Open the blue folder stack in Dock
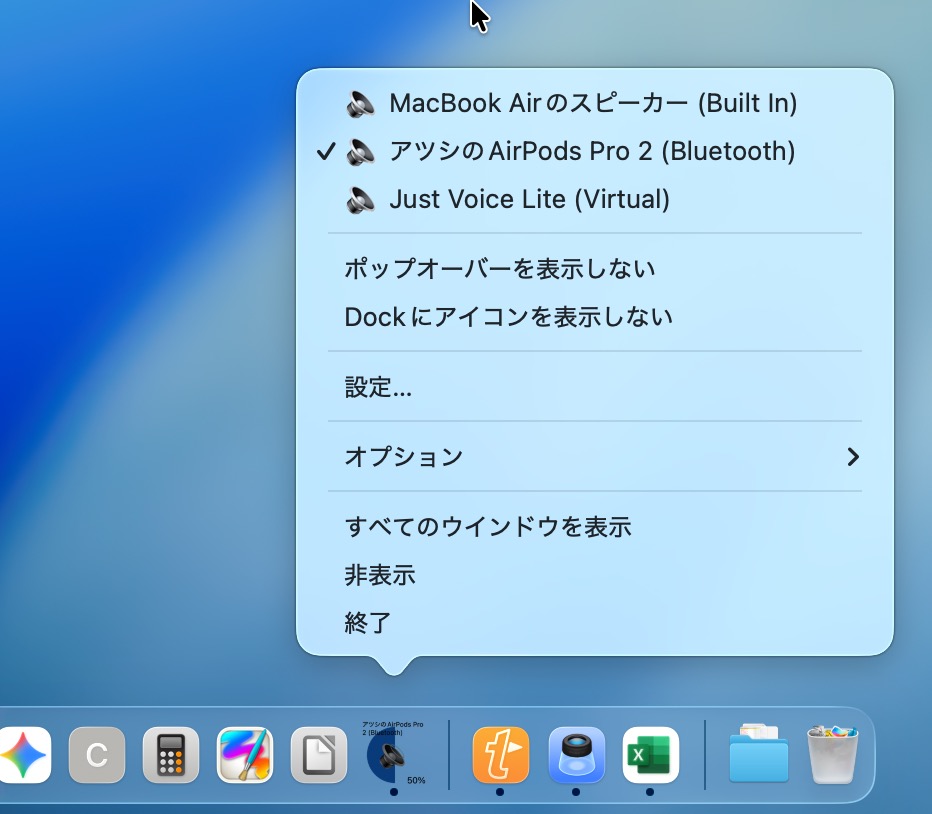The width and height of the screenshot is (932, 814). [758, 755]
